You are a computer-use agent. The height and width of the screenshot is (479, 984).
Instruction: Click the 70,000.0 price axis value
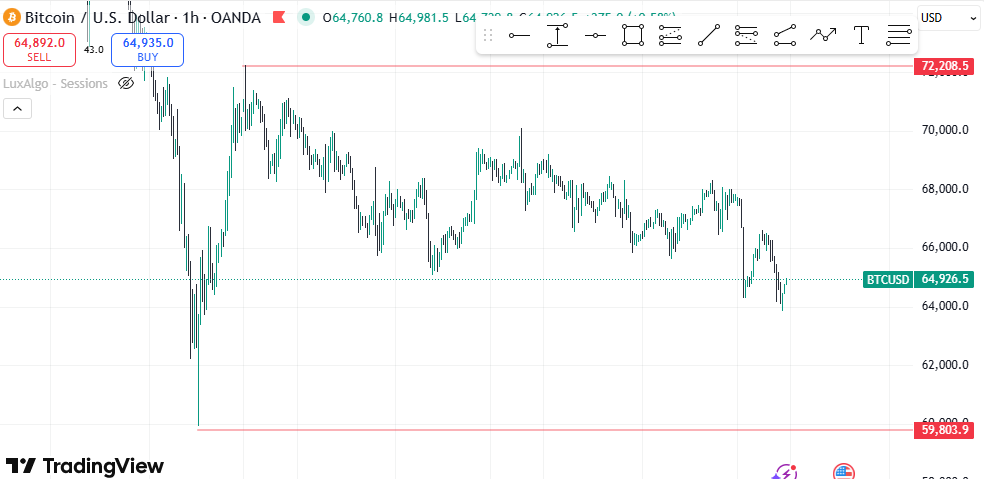click(x=945, y=131)
